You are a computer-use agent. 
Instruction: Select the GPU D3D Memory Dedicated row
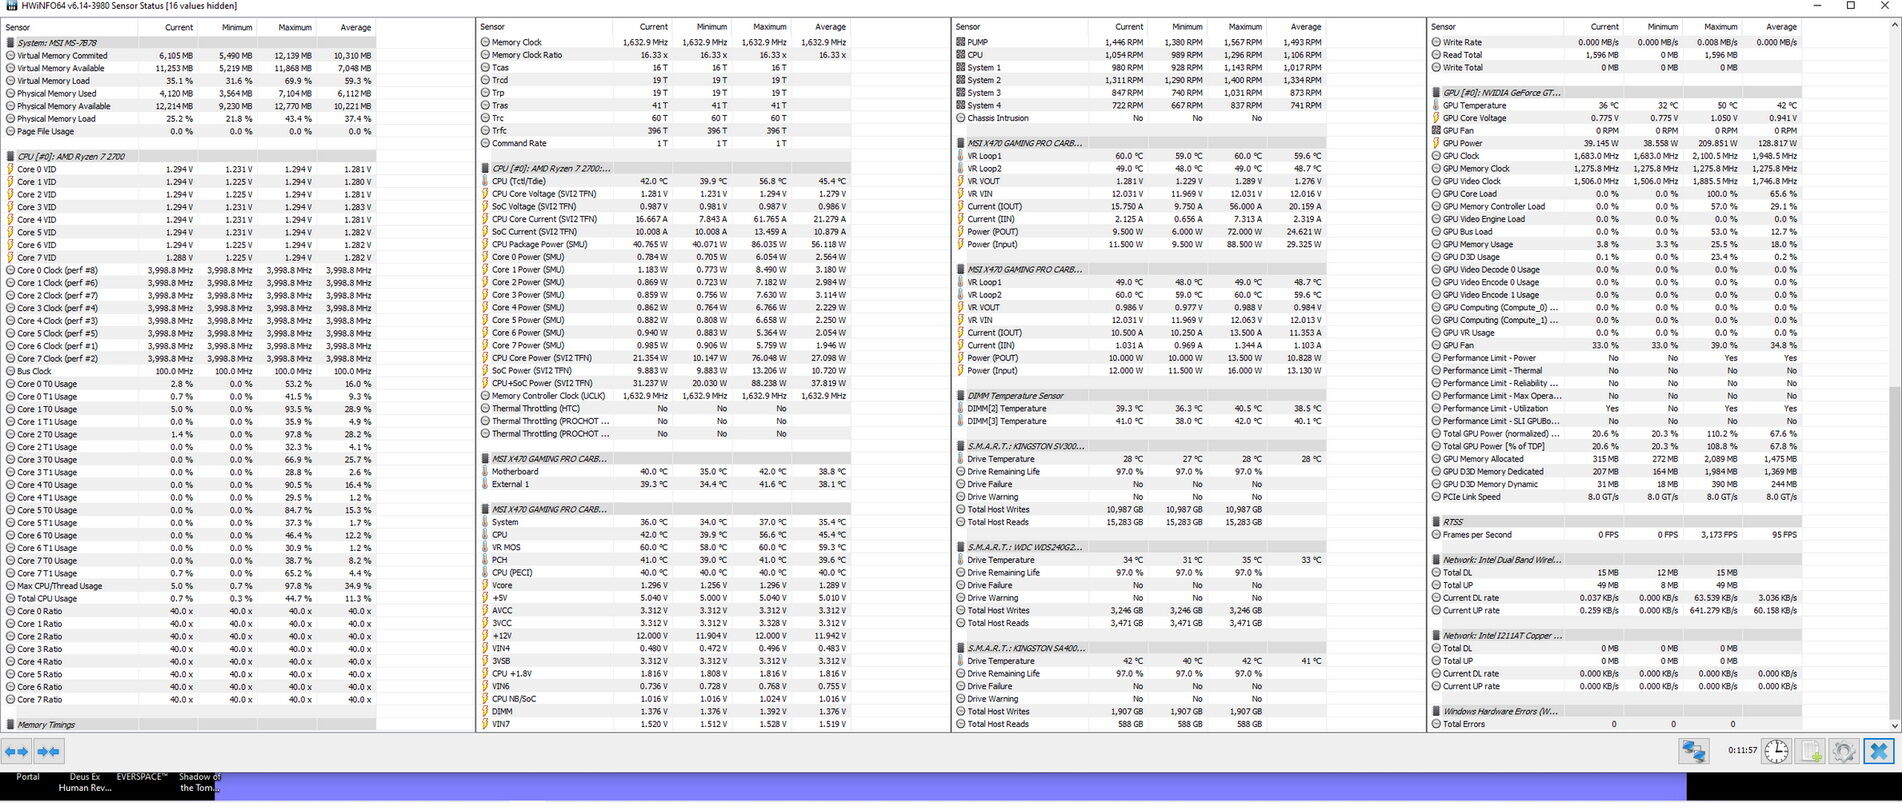(1614, 471)
